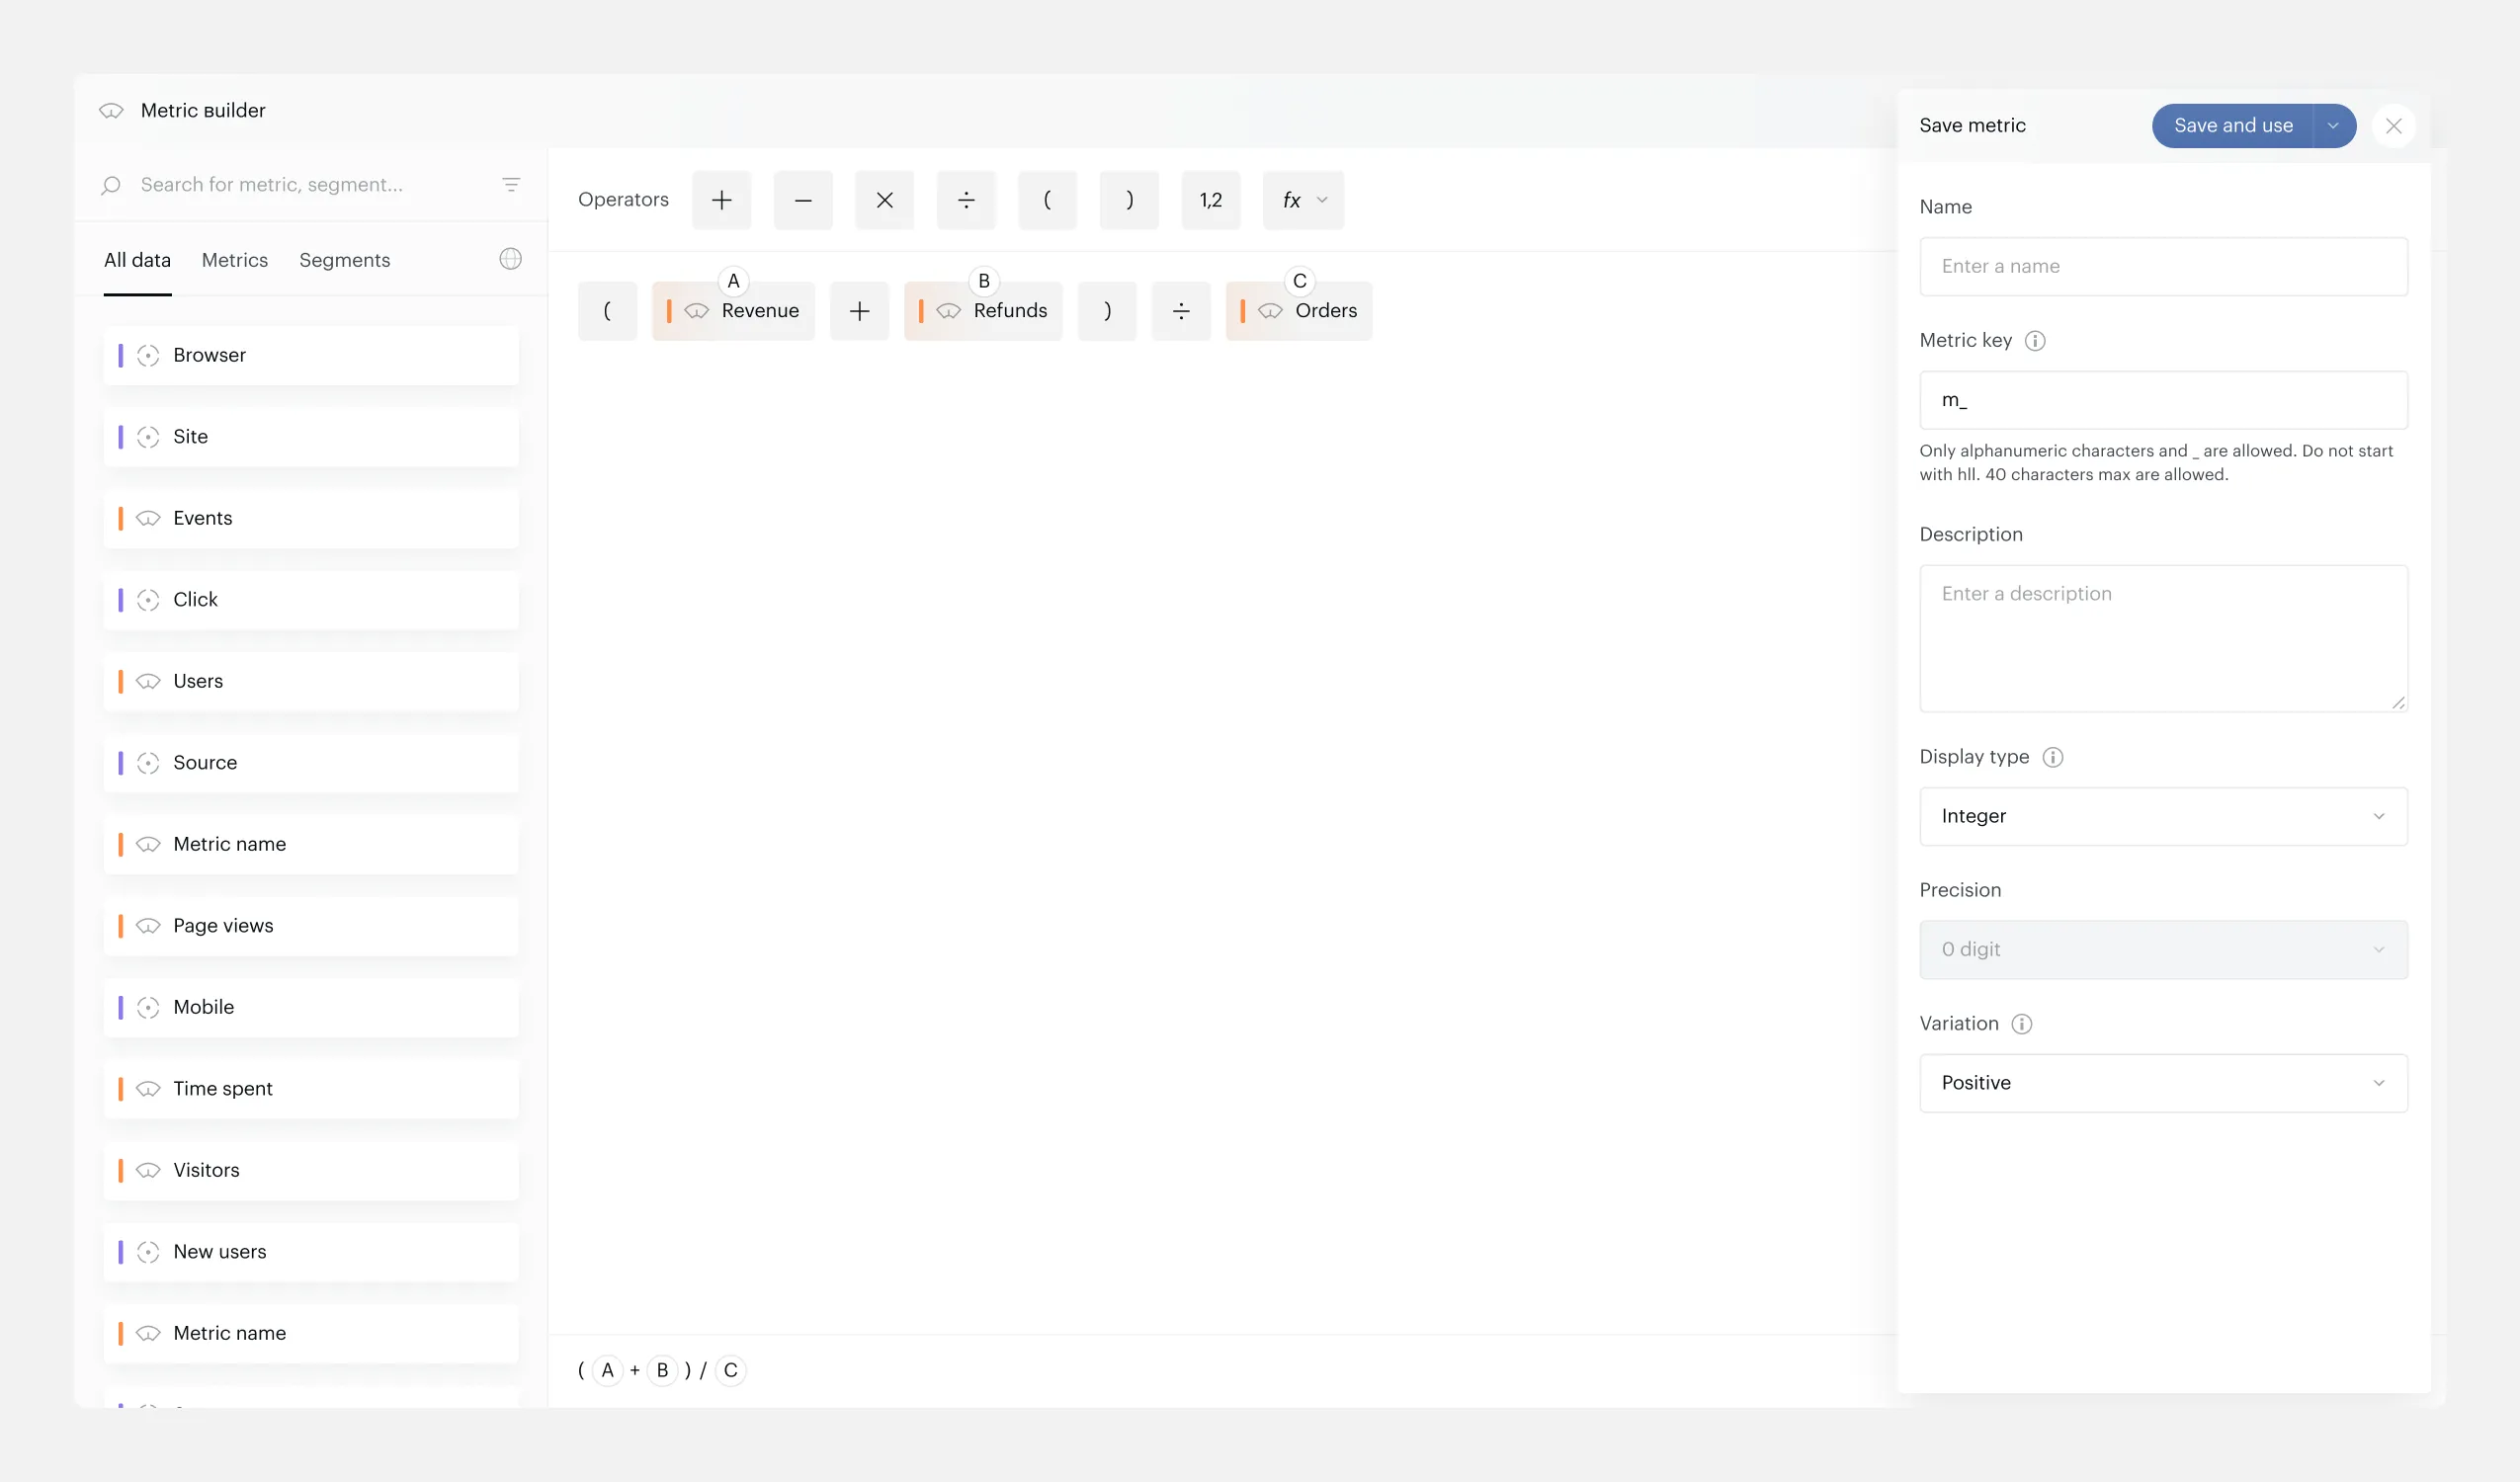Add a 1,2 numeric constant

click(1211, 200)
